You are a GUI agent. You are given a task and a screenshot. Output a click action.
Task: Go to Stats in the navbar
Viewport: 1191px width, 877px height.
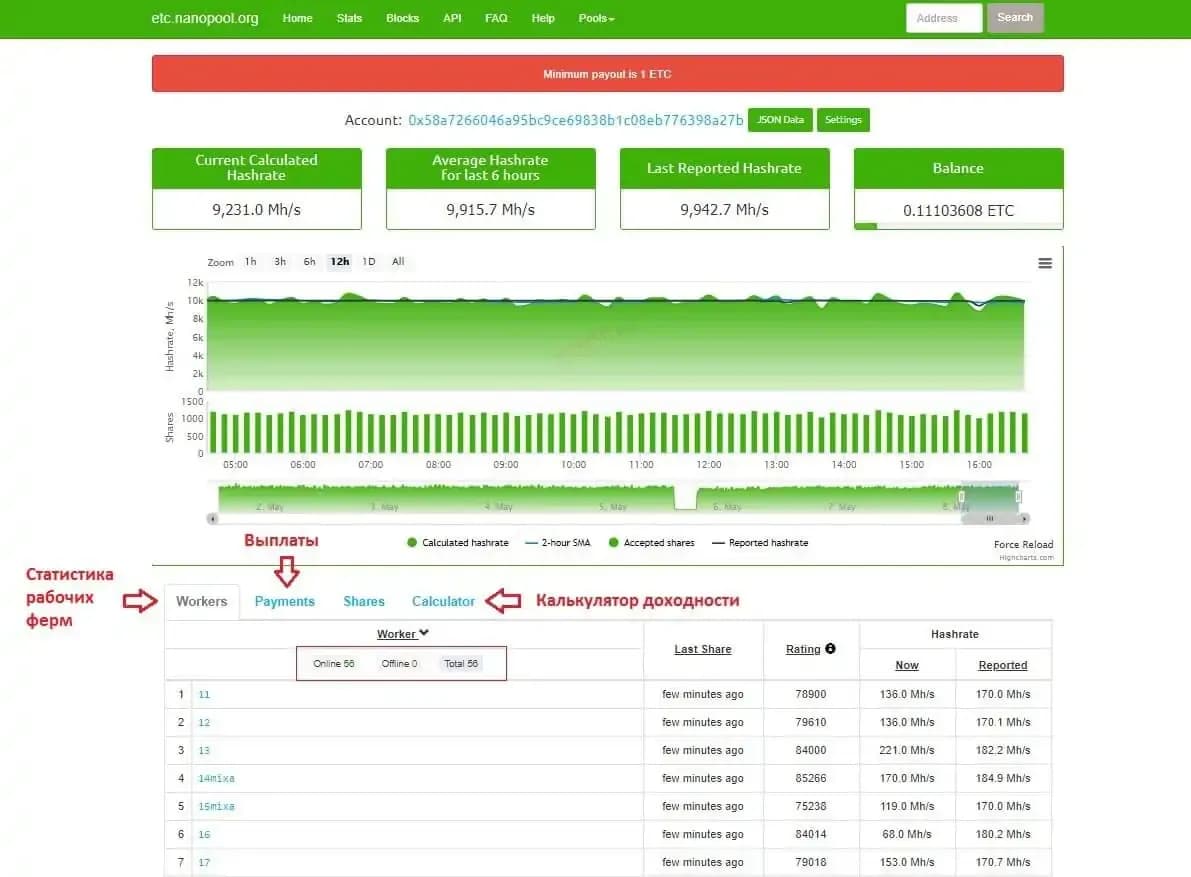click(x=349, y=18)
